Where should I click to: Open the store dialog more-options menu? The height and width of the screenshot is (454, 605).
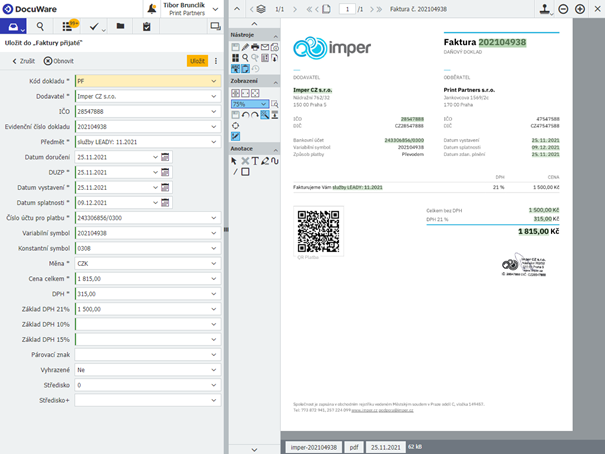pos(216,61)
